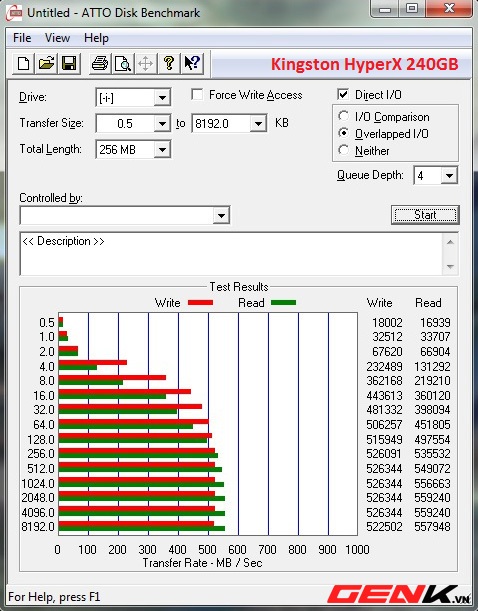
Task: Click the Transfer Rate - MB / Sec label
Action: [202, 563]
